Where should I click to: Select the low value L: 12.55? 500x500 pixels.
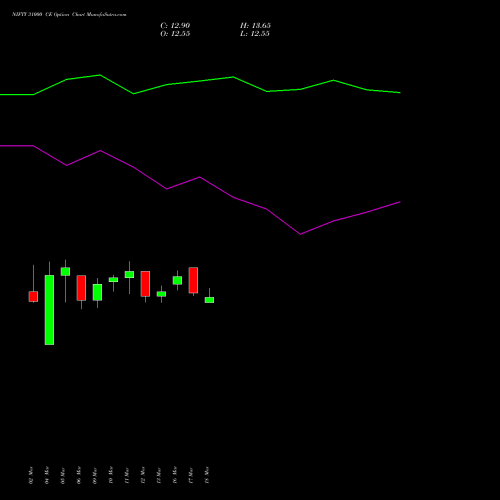point(255,34)
